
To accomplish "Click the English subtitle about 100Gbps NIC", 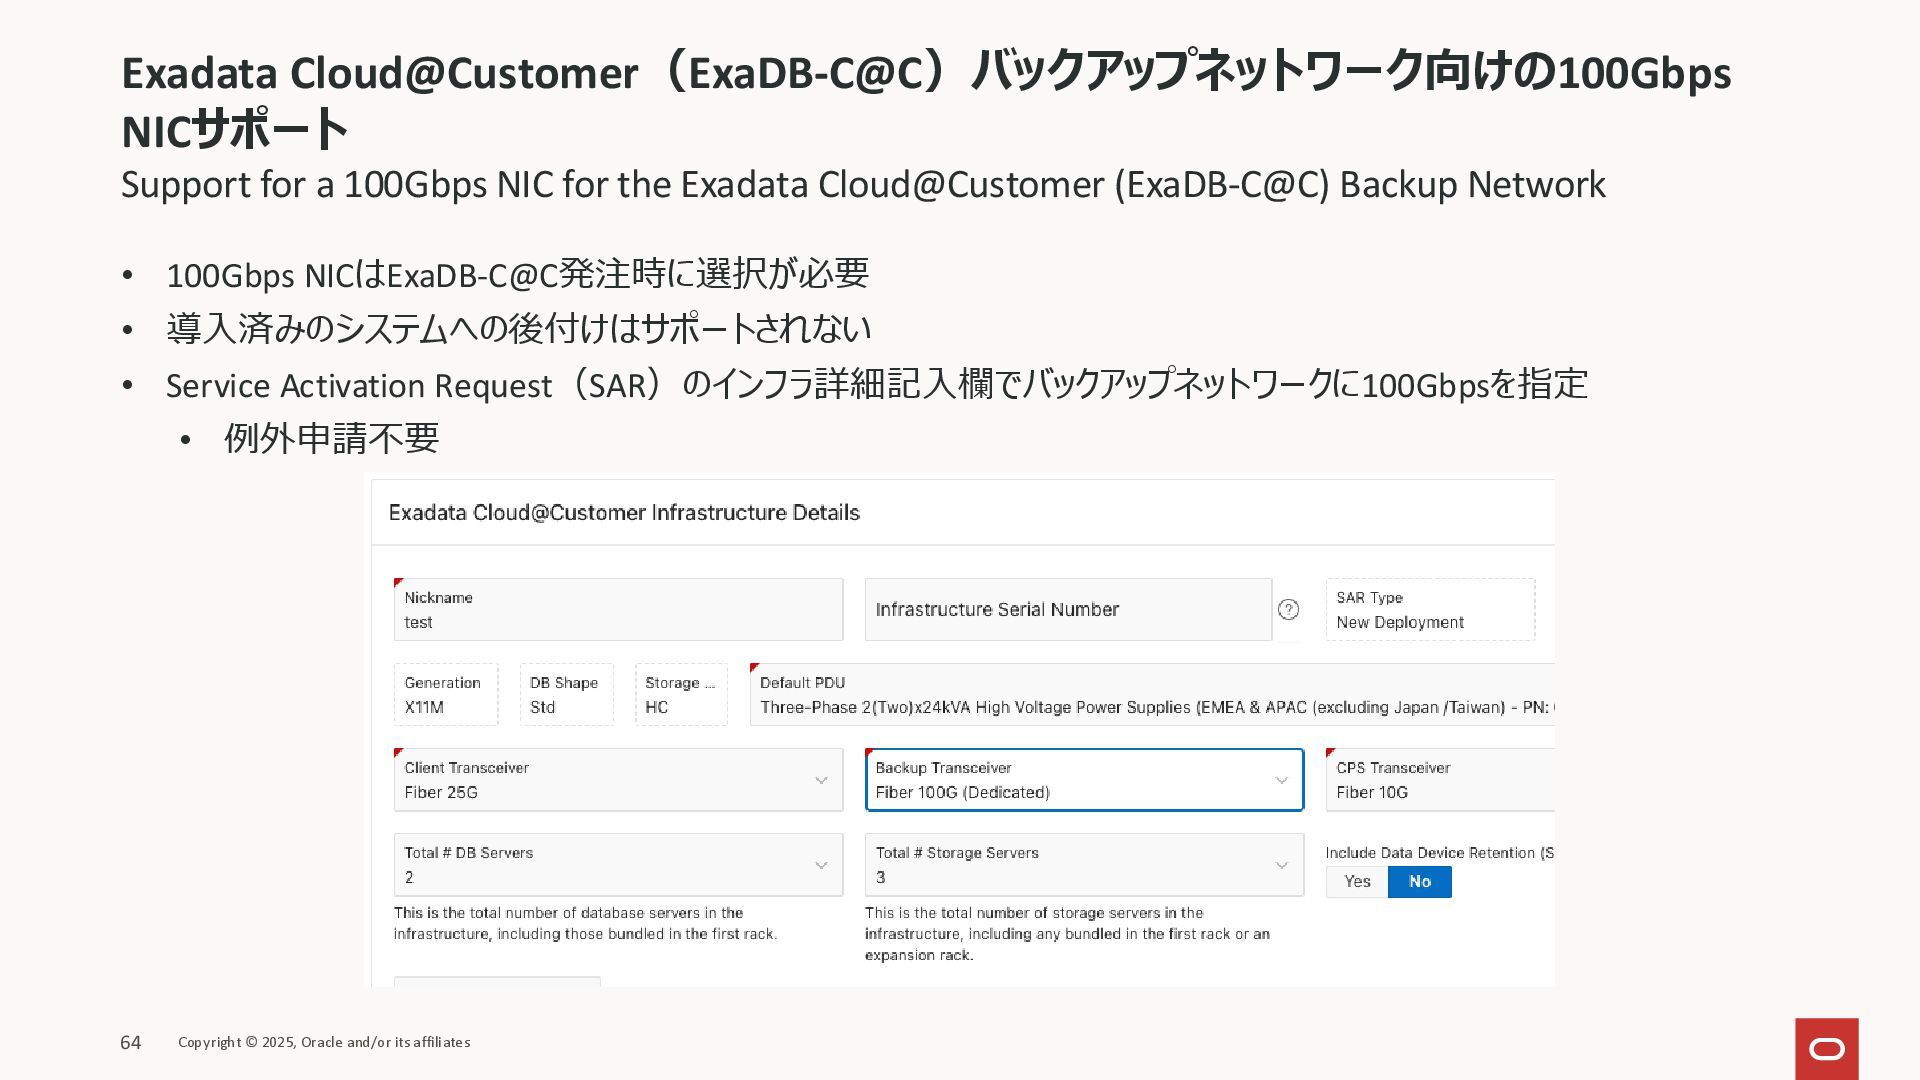I will click(862, 185).
